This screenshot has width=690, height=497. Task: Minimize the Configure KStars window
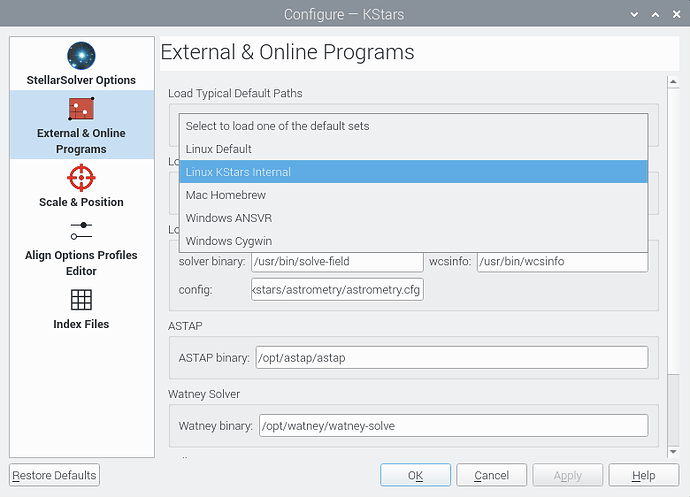[x=634, y=15]
